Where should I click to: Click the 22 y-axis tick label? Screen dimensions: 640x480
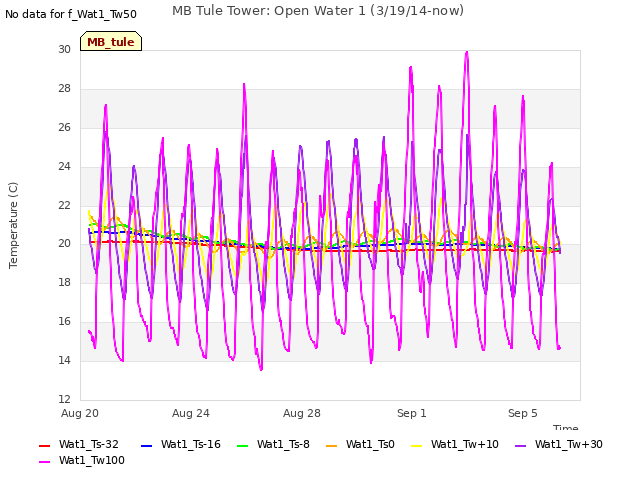click(64, 205)
